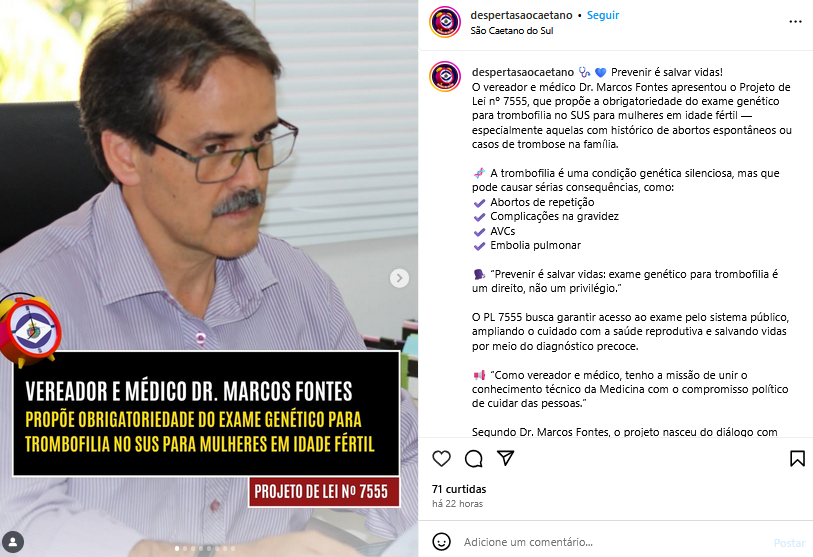Open caption author's profile avatar

pos(445,76)
